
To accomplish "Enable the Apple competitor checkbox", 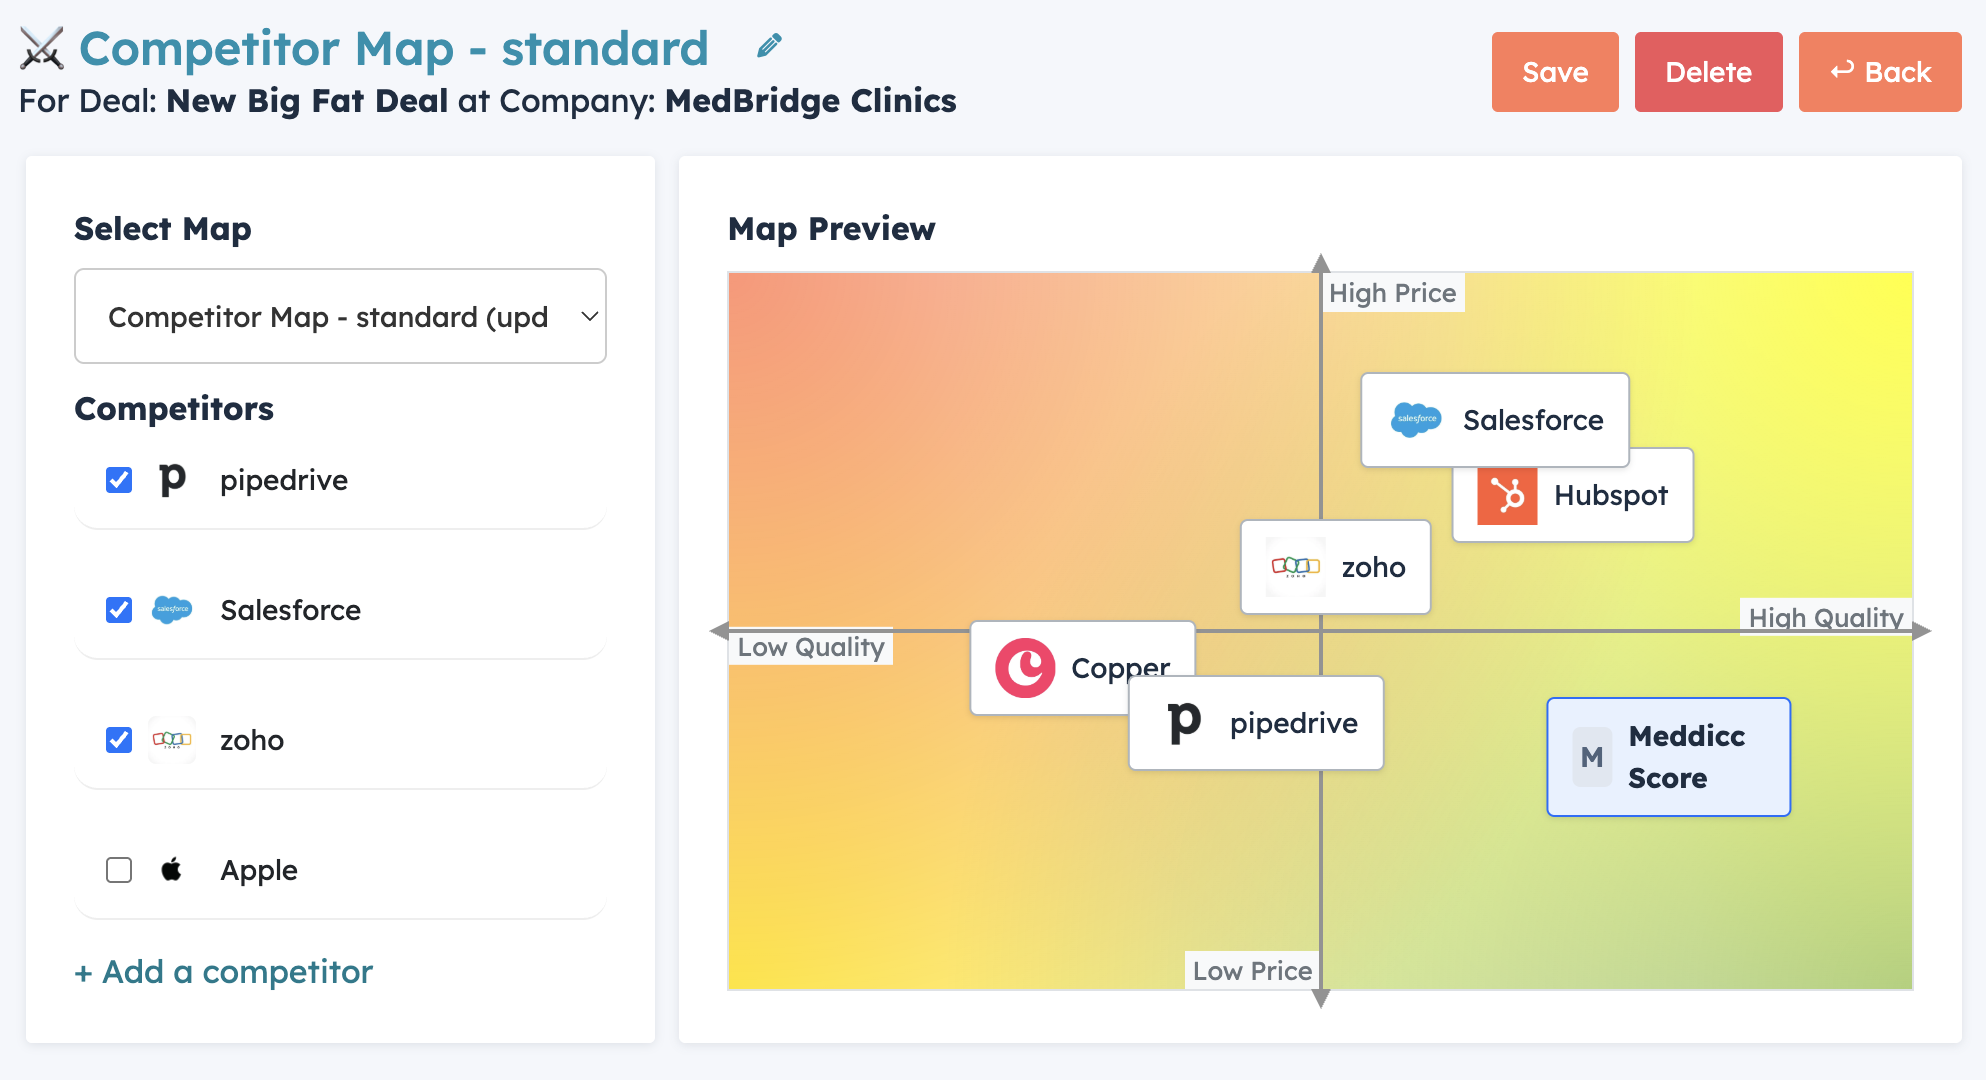I will click(x=119, y=870).
